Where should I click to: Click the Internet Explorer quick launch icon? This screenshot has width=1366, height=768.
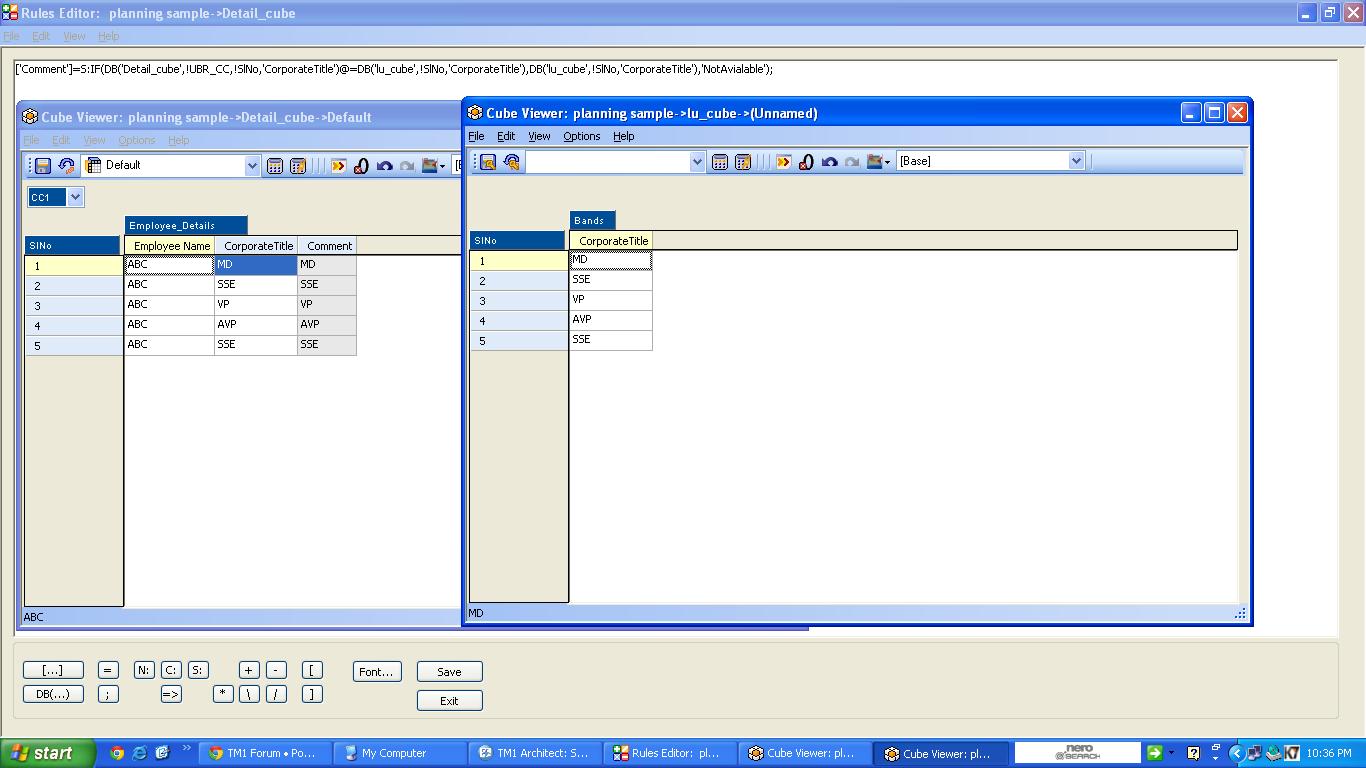click(x=140, y=753)
